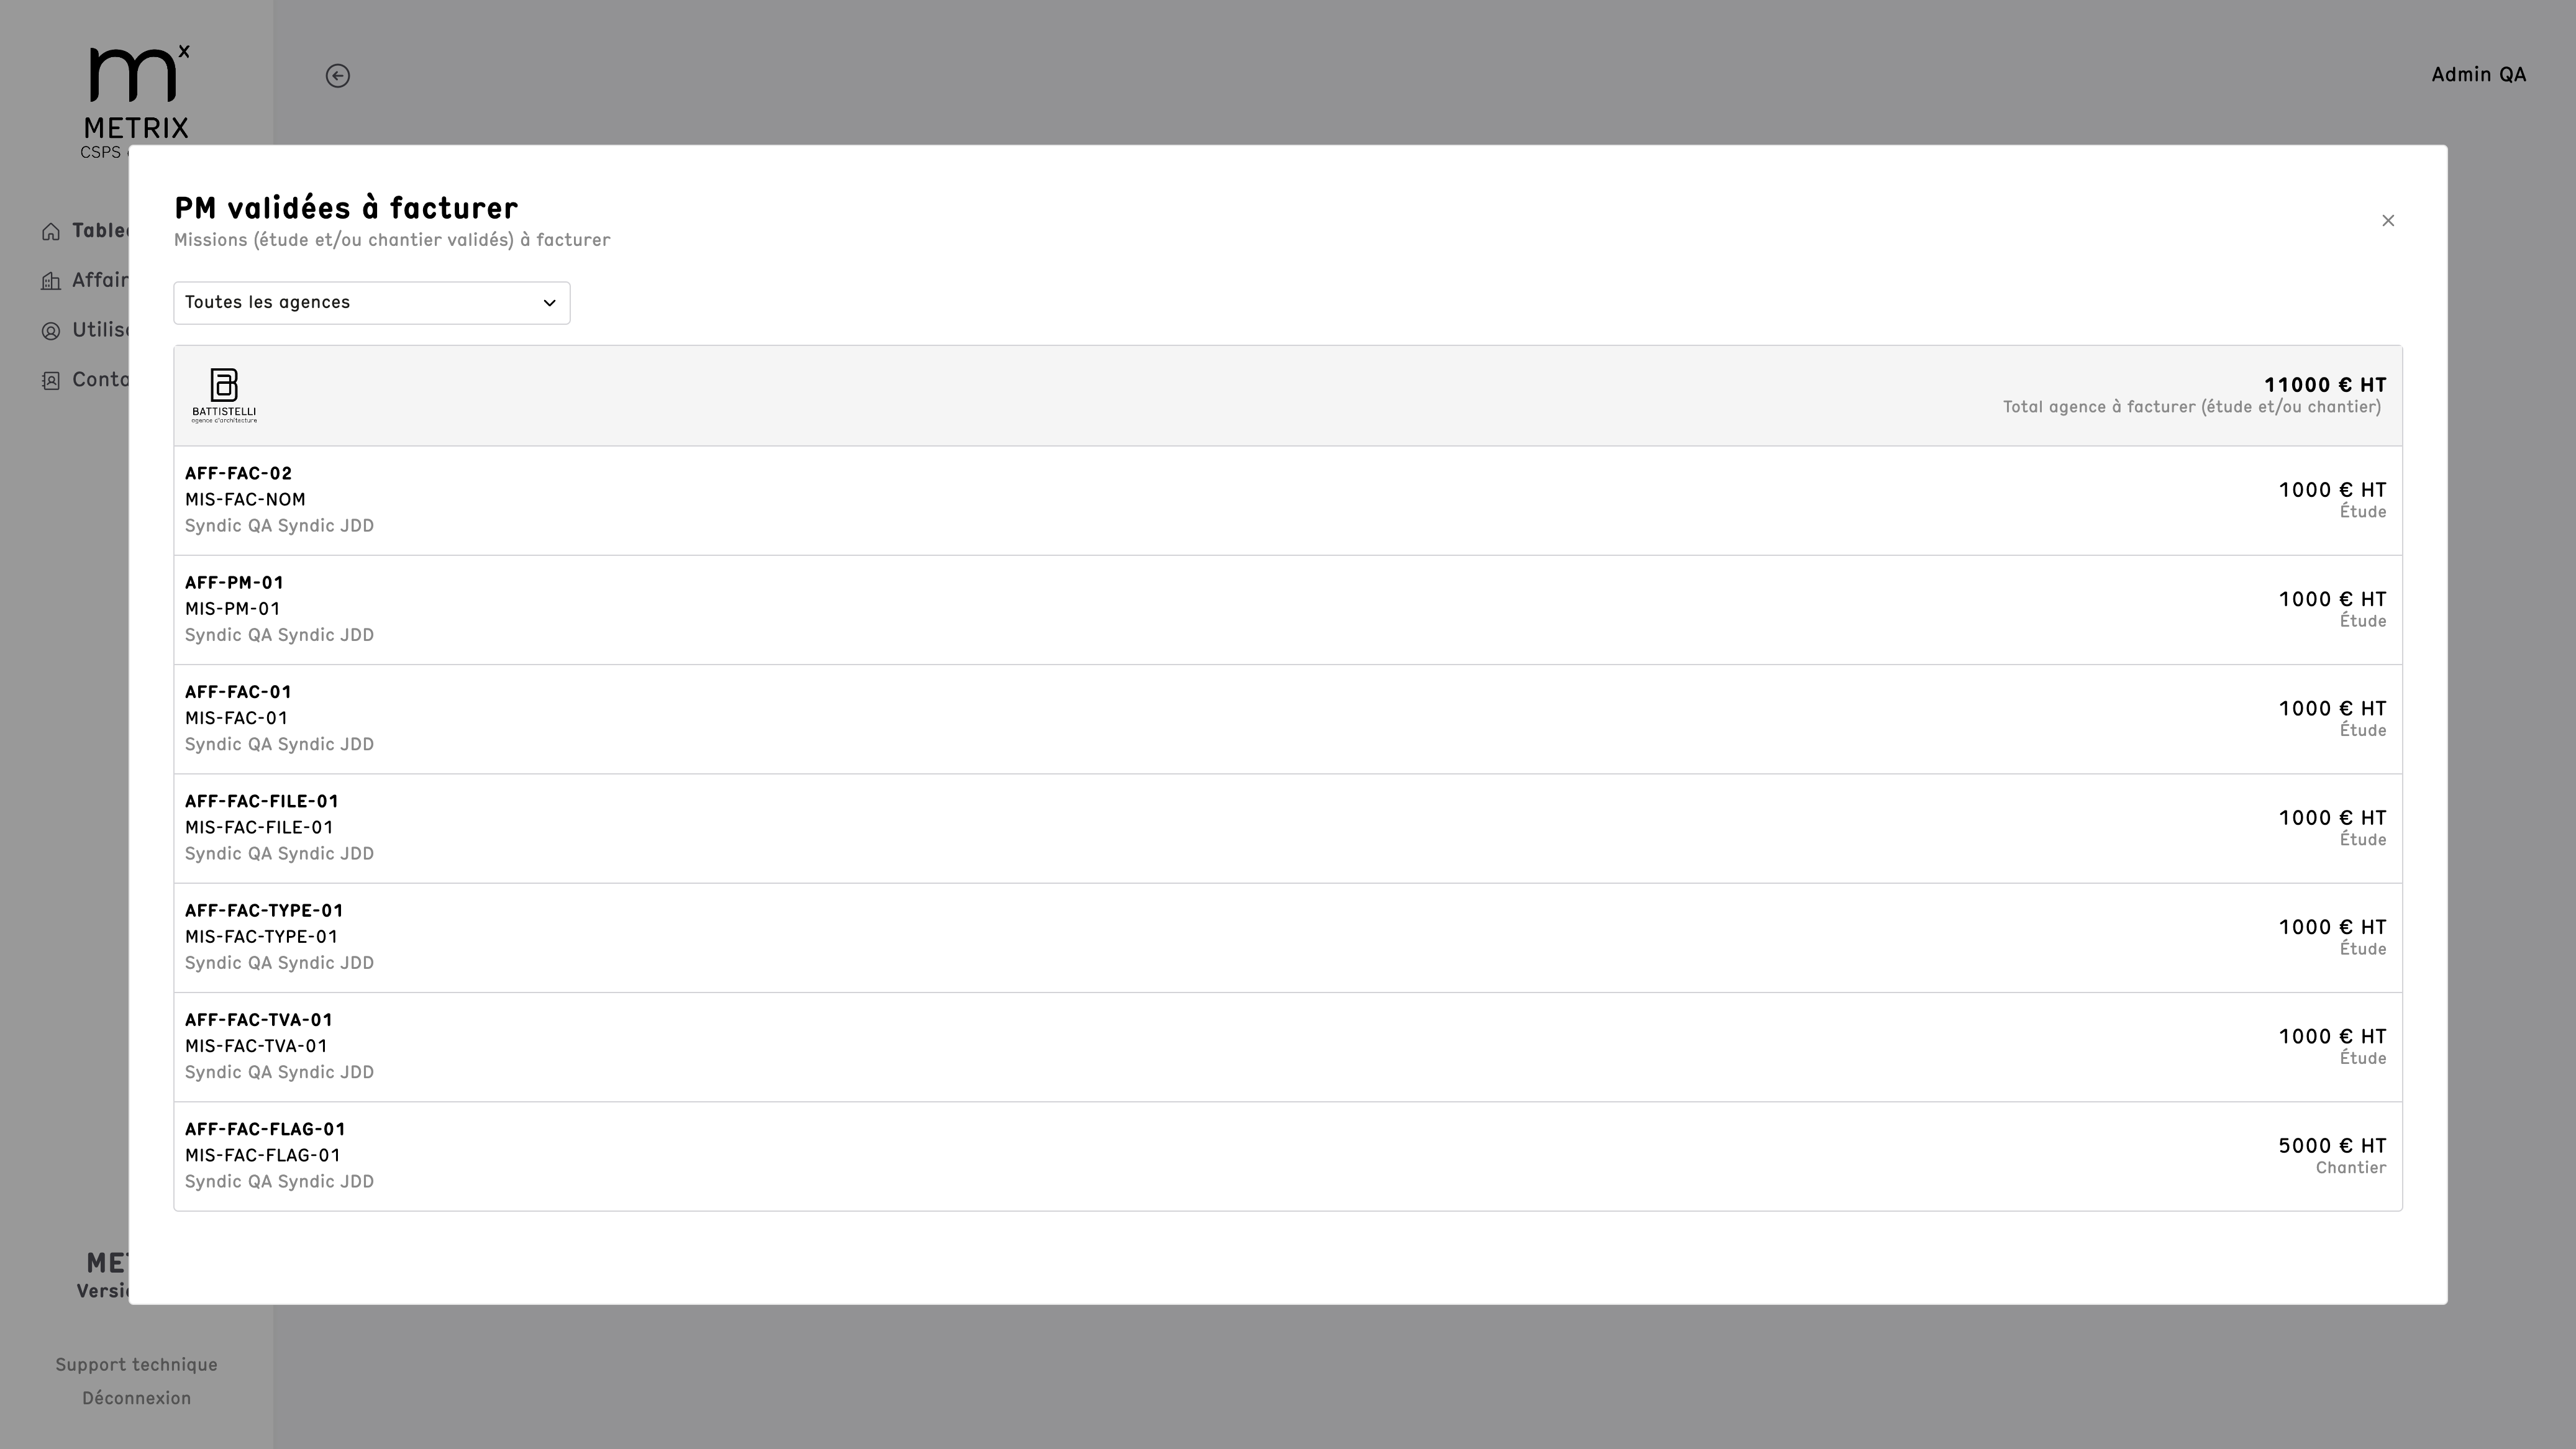
Task: Go back using the circled arrow icon
Action: pyautogui.click(x=338, y=76)
